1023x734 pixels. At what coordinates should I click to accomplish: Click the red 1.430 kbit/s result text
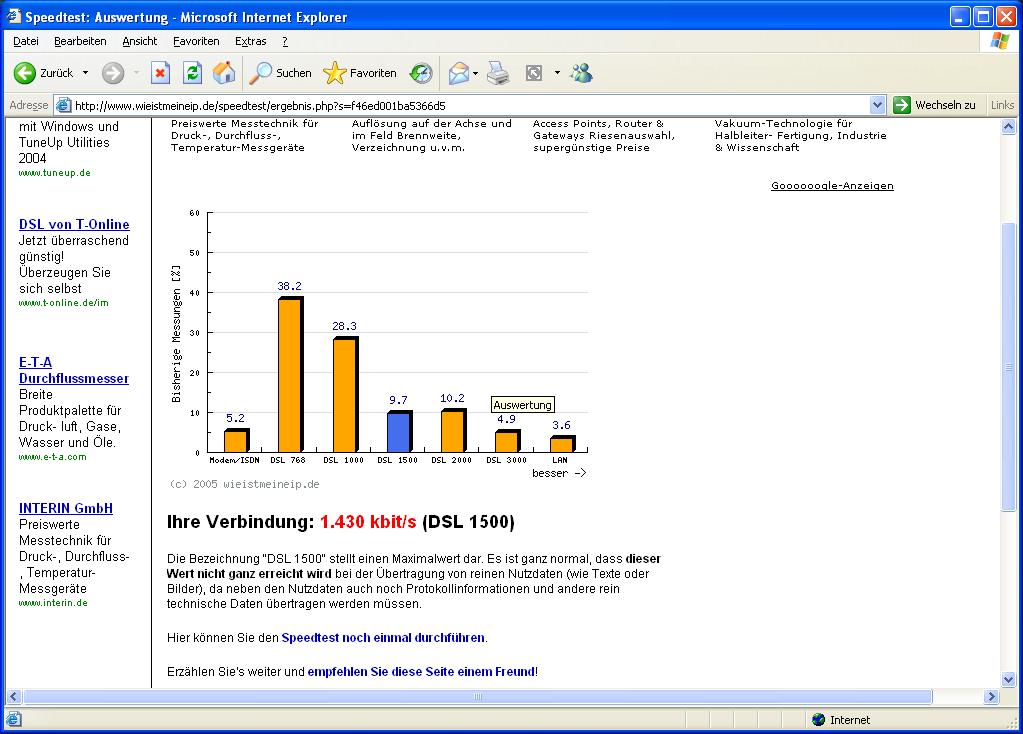368,522
